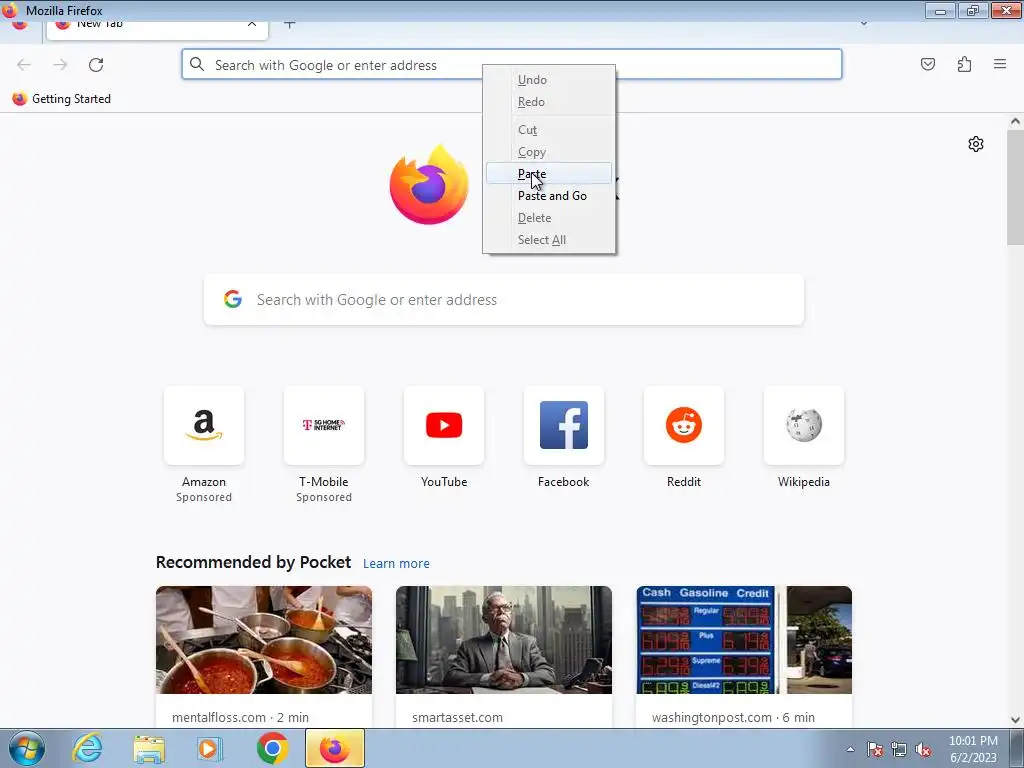Select Paste in the context menu
Viewport: 1024px width, 768px height.
point(549,174)
